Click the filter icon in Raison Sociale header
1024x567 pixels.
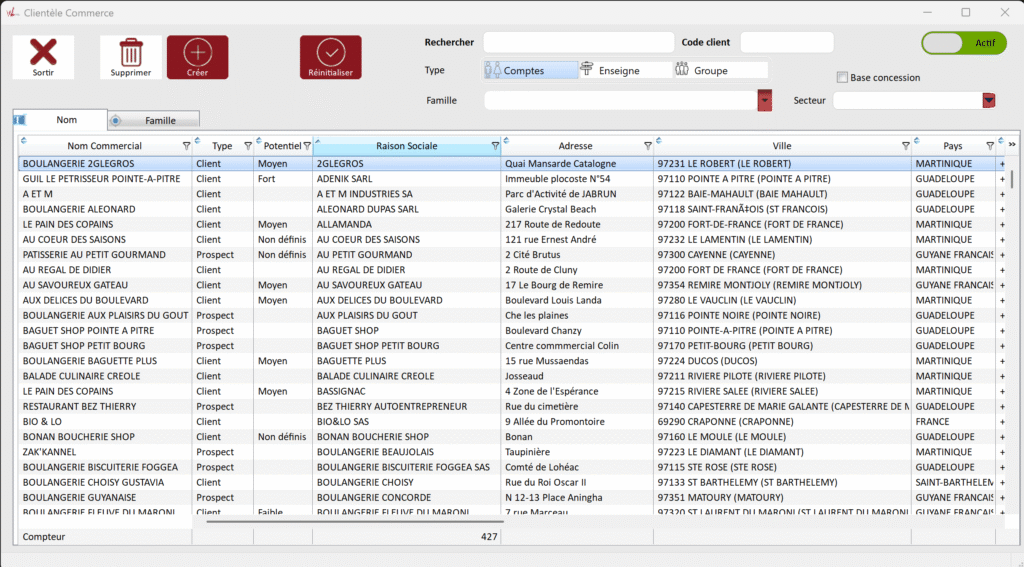[x=495, y=146]
